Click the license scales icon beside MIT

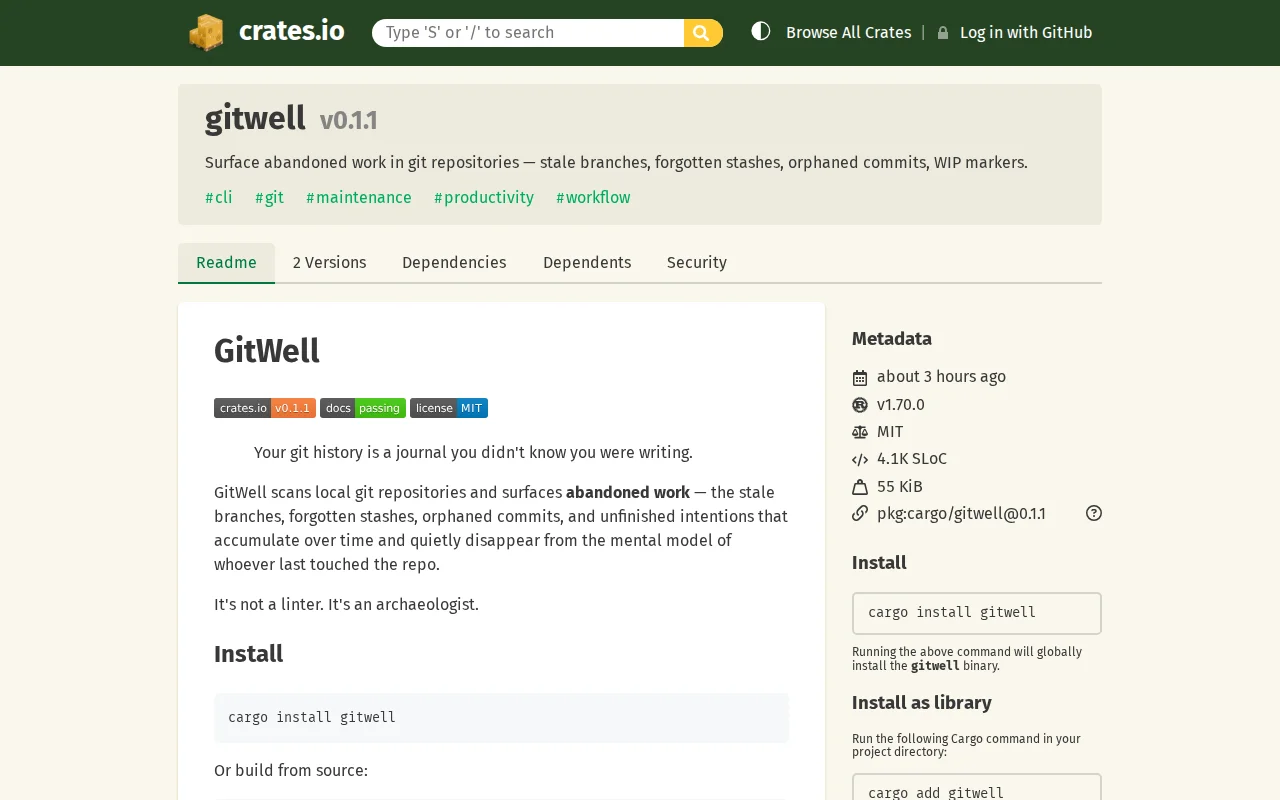(x=860, y=432)
